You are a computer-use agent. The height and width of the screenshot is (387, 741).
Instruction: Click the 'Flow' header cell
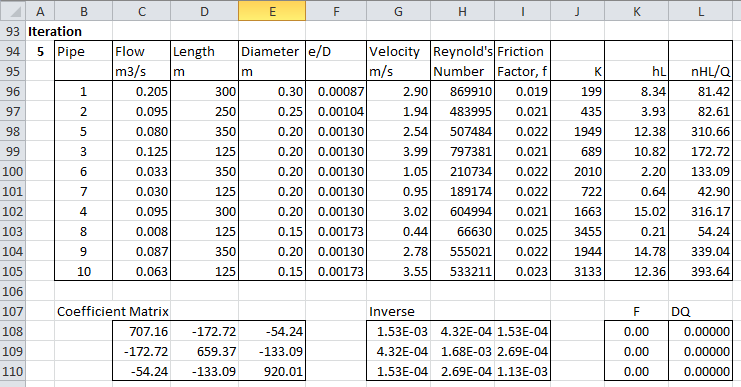(142, 51)
